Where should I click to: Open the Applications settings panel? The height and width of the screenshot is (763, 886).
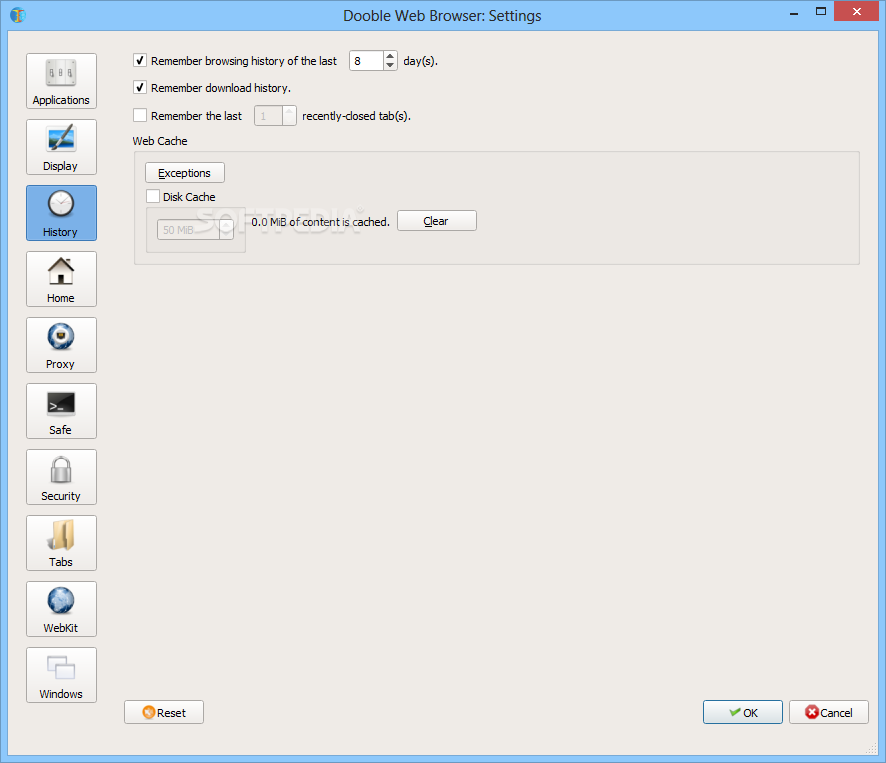click(61, 81)
